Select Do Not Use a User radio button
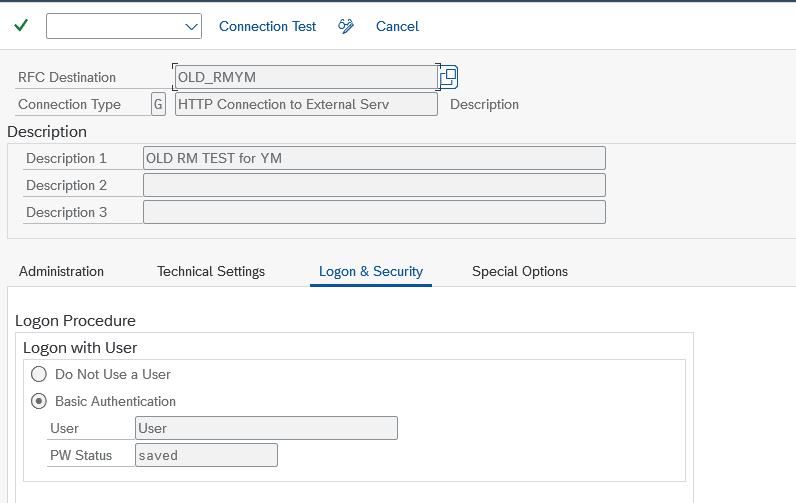 click(x=39, y=374)
